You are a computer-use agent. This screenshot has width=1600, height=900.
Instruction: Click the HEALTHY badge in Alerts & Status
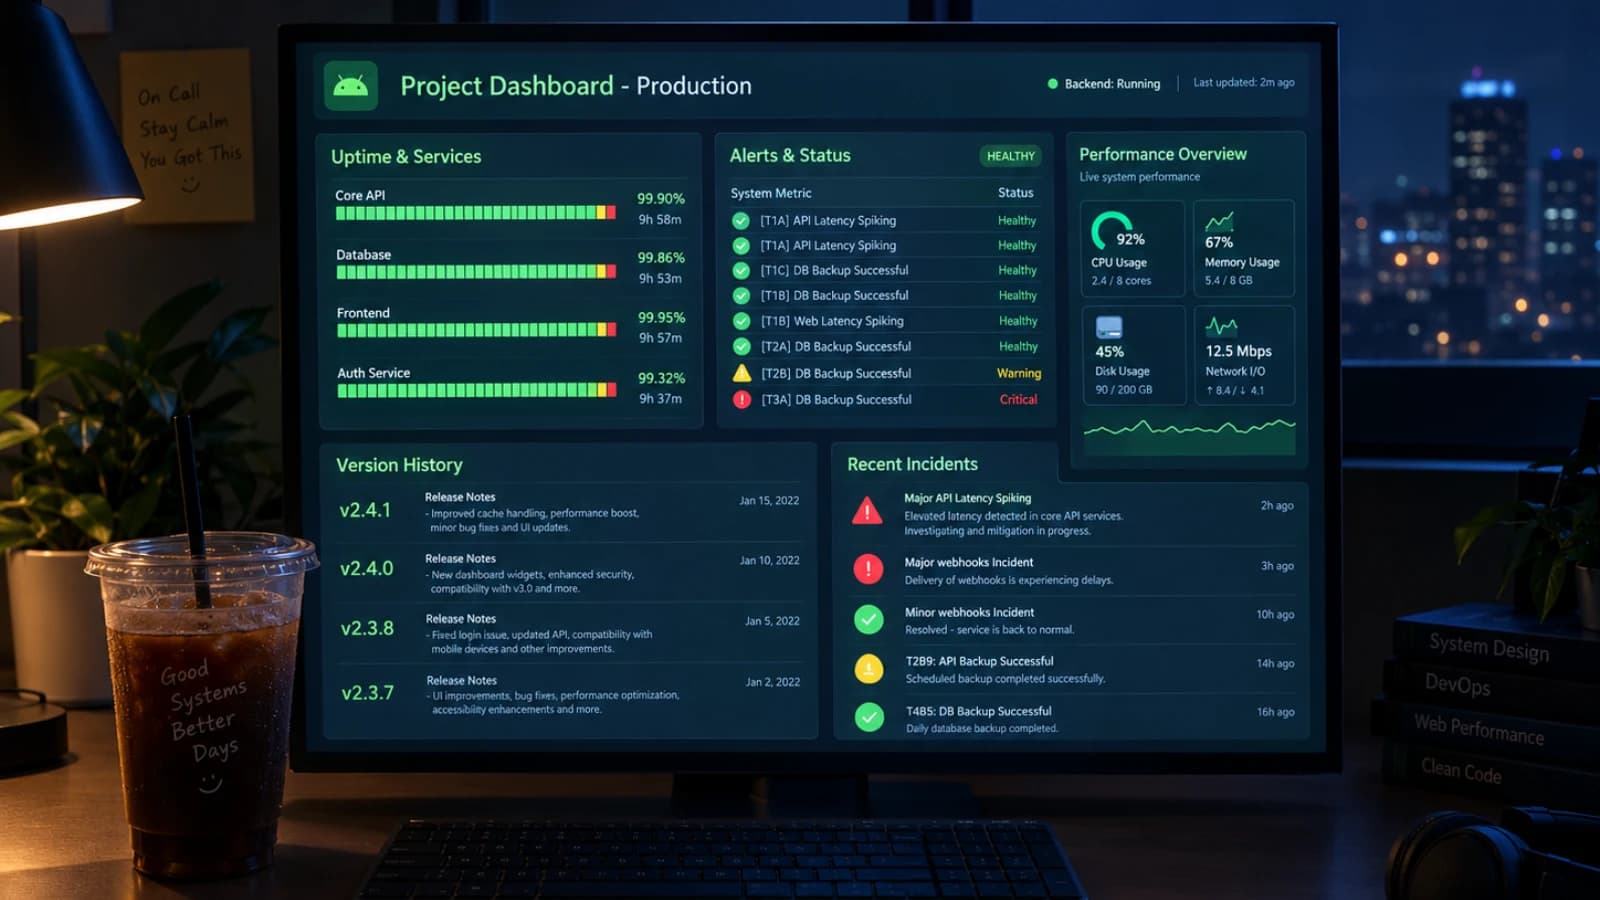1011,156
